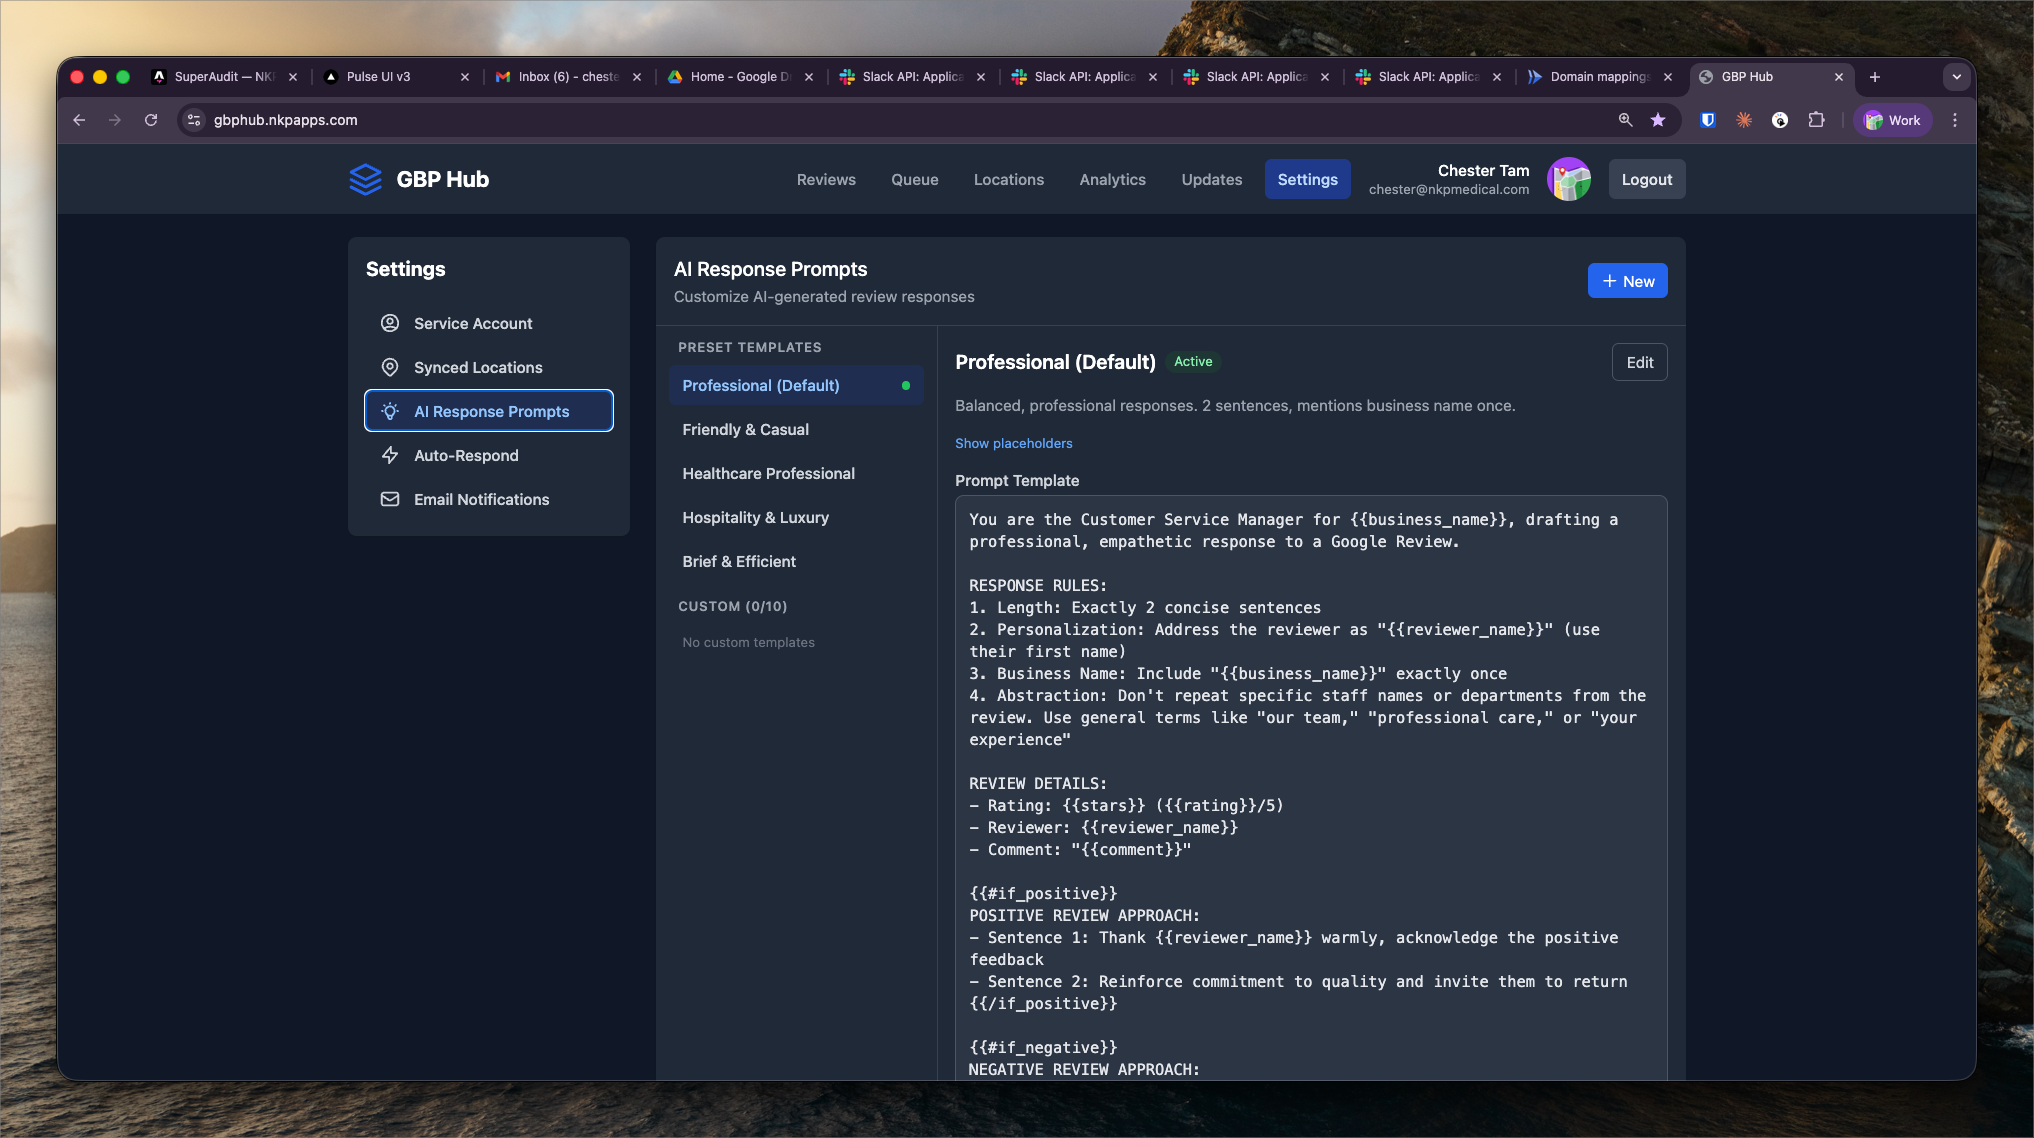Click the blue New prompt button

(x=1627, y=281)
